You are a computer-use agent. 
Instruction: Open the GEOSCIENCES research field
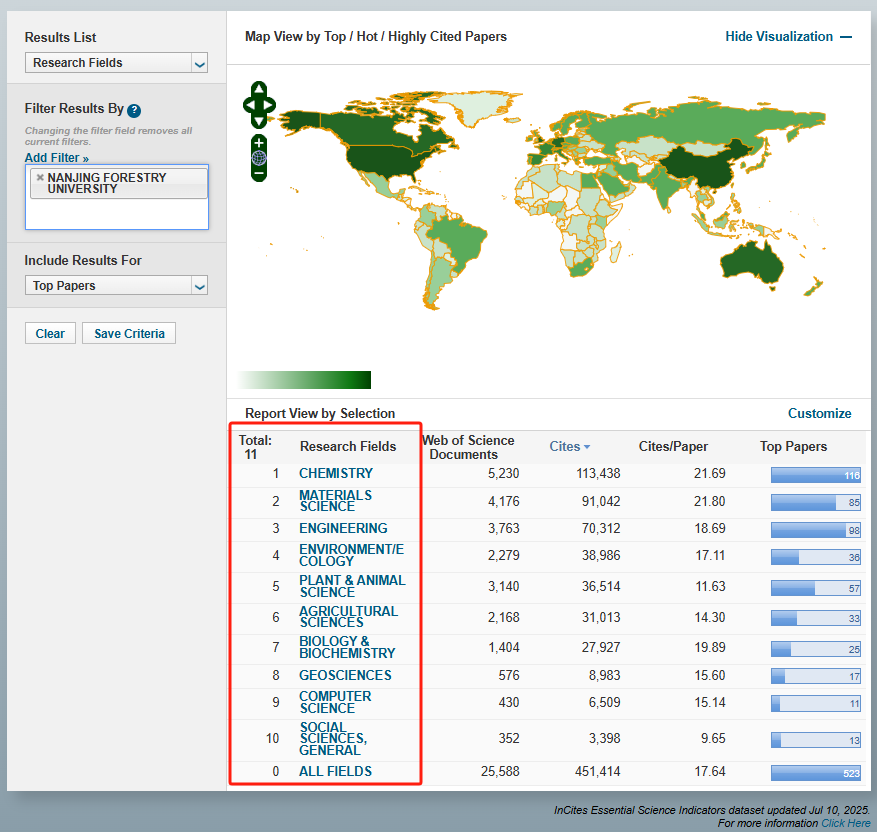[345, 675]
